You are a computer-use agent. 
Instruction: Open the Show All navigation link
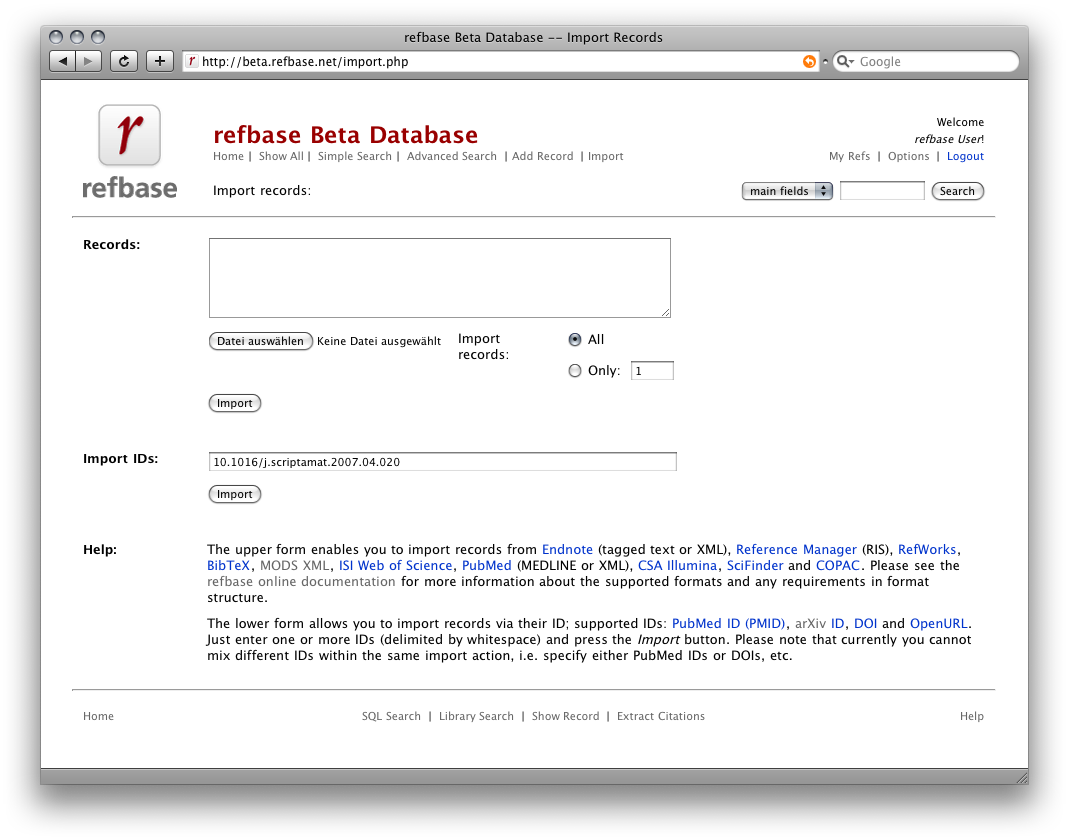pos(281,156)
